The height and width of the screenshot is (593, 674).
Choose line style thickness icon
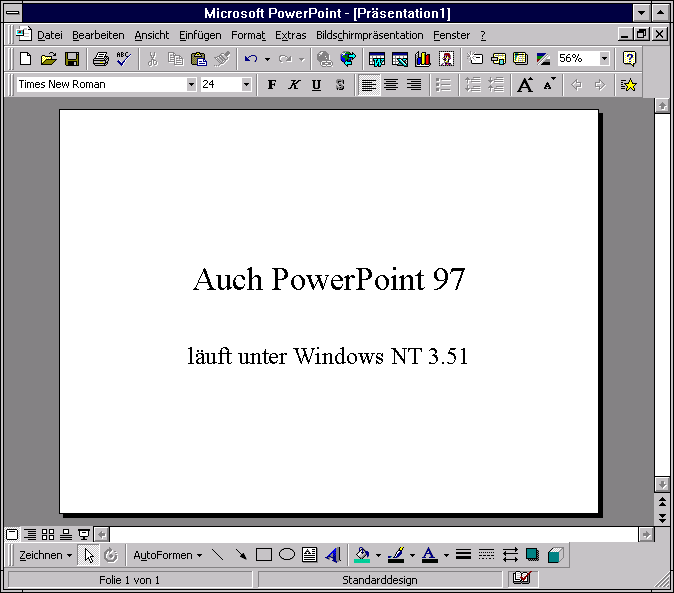(463, 555)
